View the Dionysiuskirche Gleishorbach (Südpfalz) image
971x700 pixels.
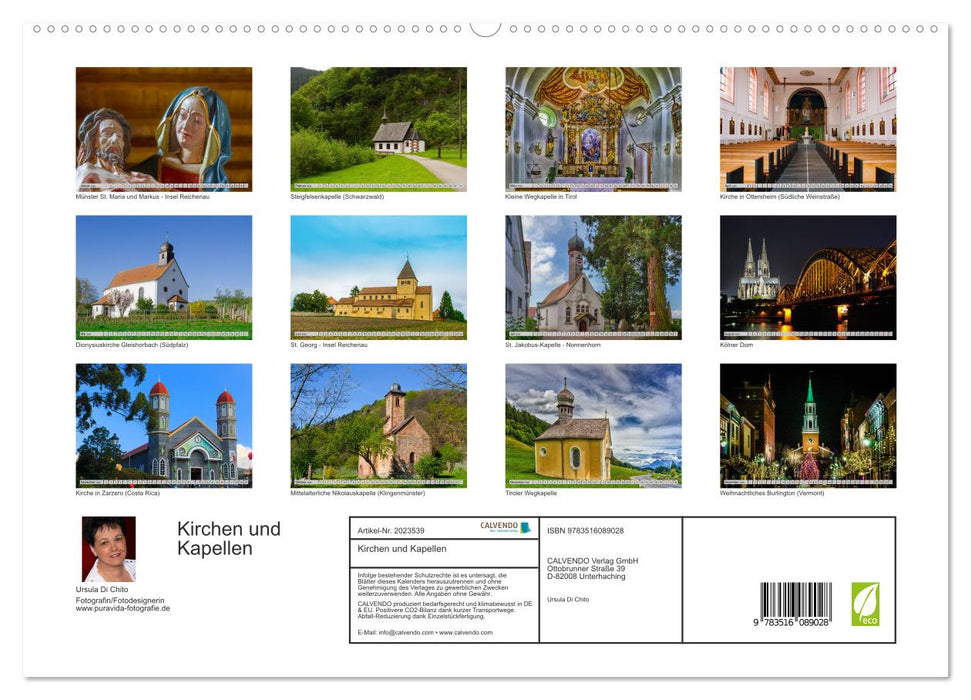(164, 276)
